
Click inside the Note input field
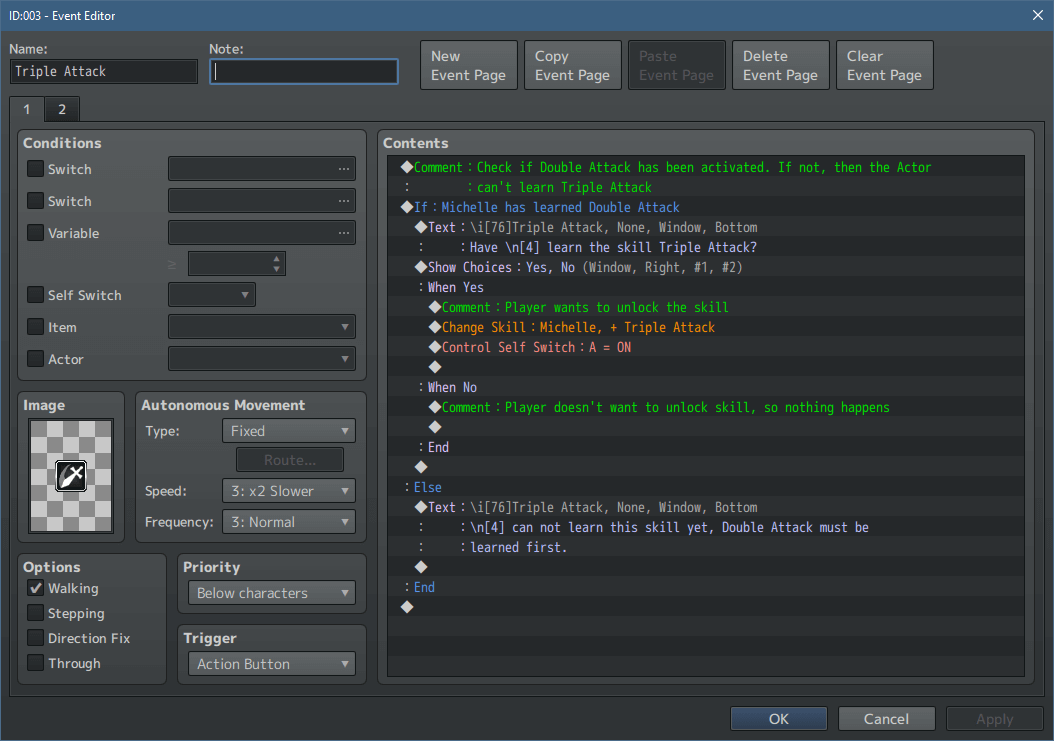click(303, 71)
